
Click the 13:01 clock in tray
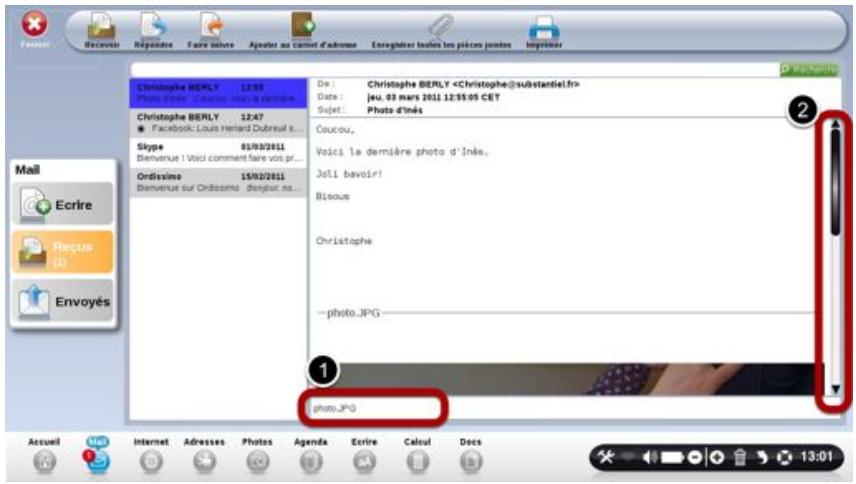[x=816, y=457]
